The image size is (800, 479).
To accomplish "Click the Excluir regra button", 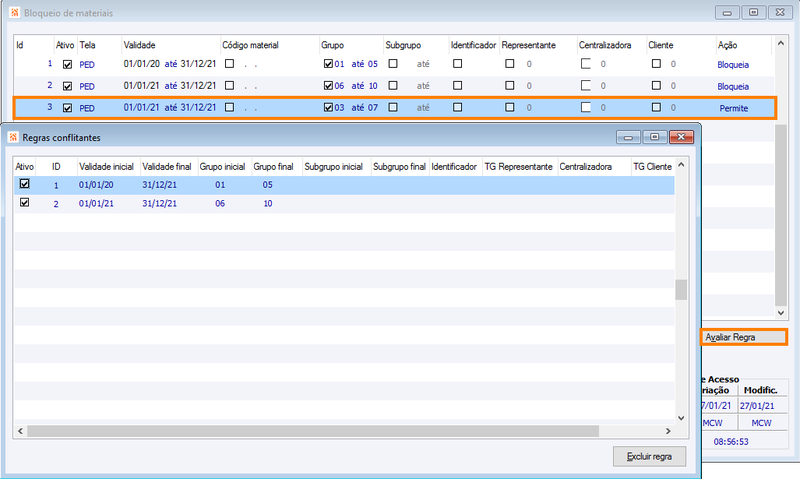I will click(x=649, y=456).
